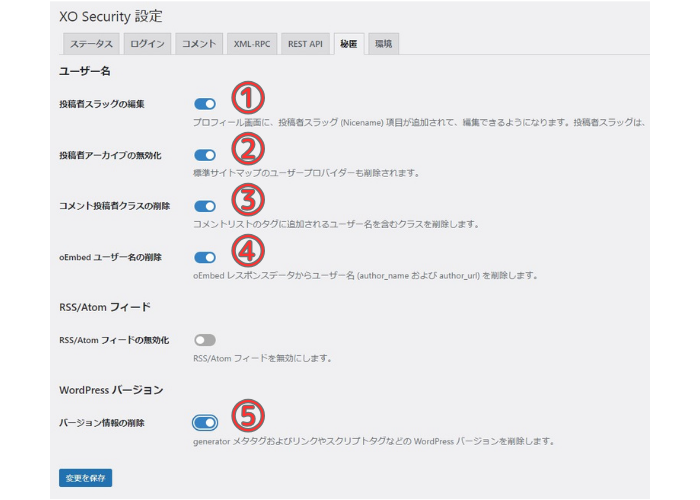Click the ユーザー名 section heading
700x500 pixels.
pos(85,71)
